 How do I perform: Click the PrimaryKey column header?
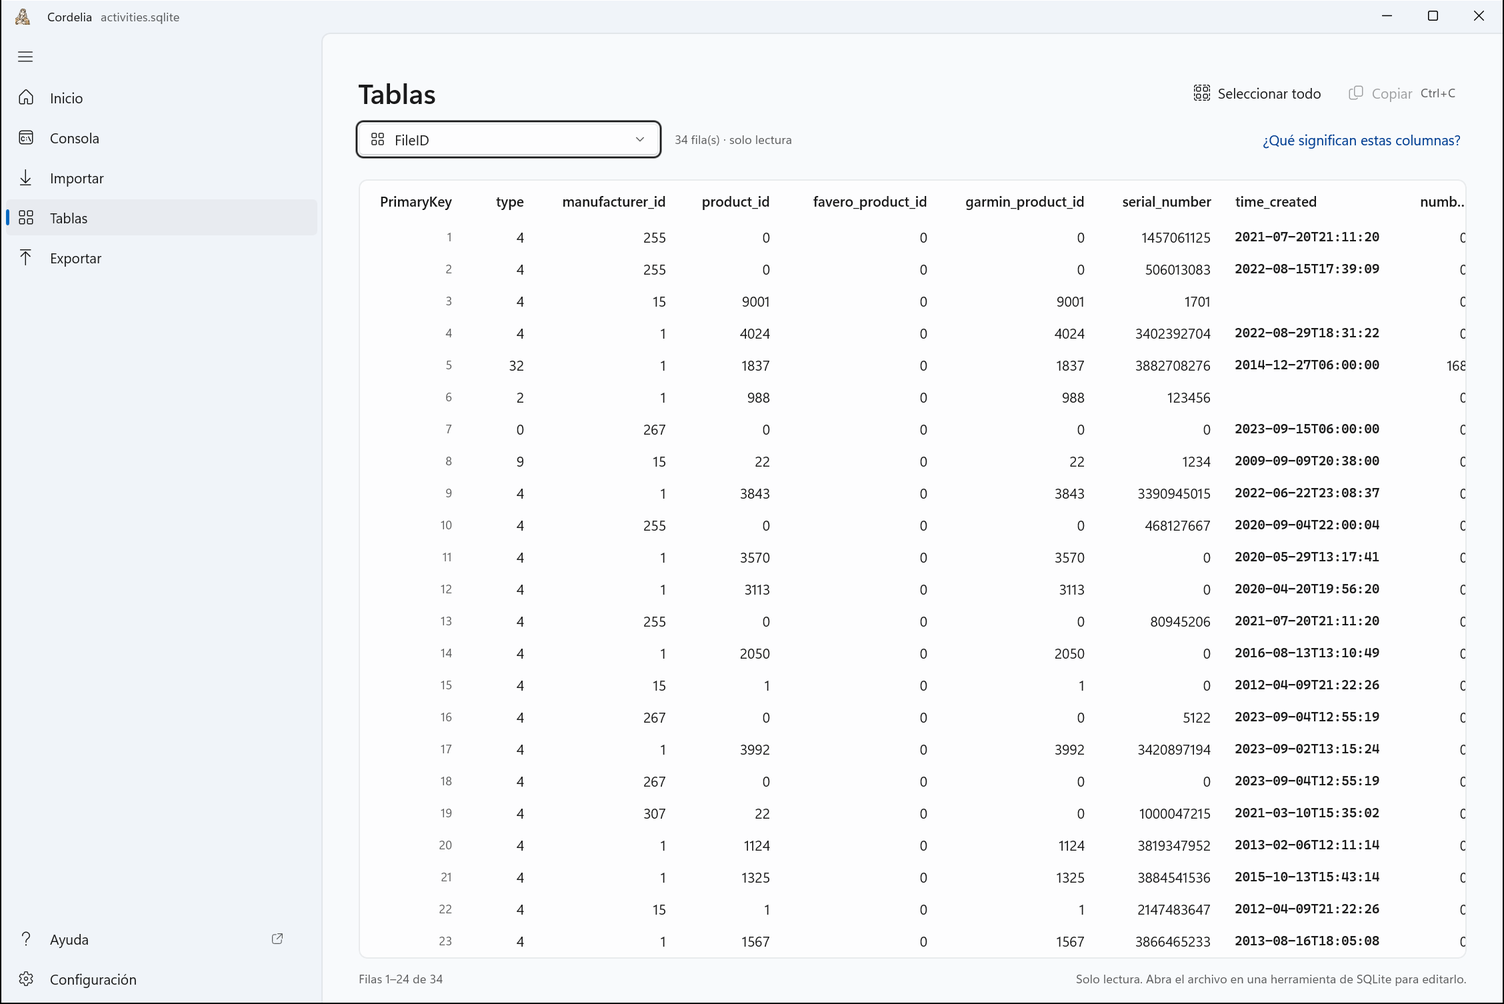(x=416, y=202)
